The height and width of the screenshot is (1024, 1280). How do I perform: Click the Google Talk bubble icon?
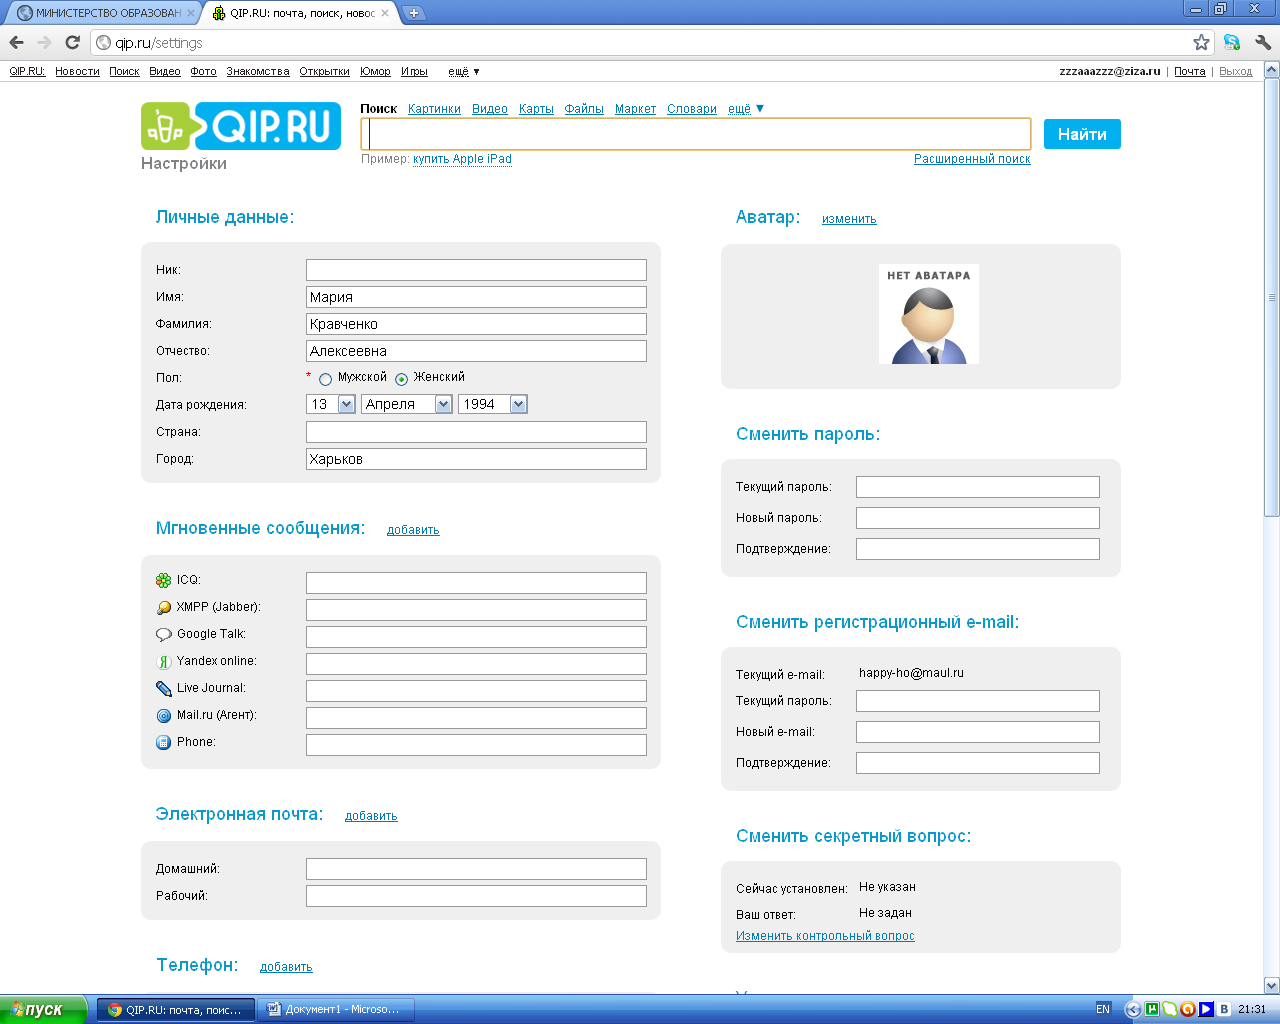(164, 634)
